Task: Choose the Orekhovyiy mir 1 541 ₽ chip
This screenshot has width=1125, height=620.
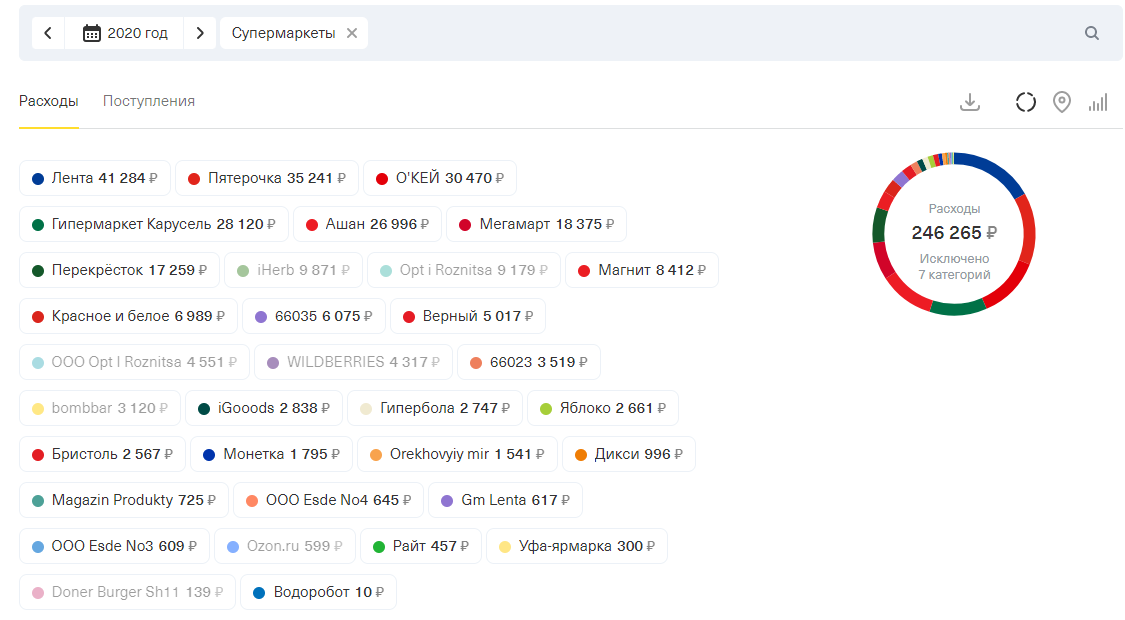Action: pyautogui.click(x=457, y=454)
